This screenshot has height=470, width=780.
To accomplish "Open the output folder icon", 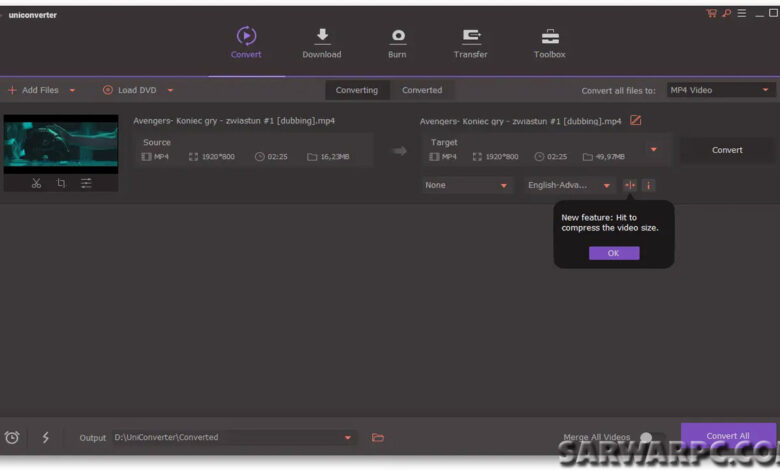I will coord(378,438).
